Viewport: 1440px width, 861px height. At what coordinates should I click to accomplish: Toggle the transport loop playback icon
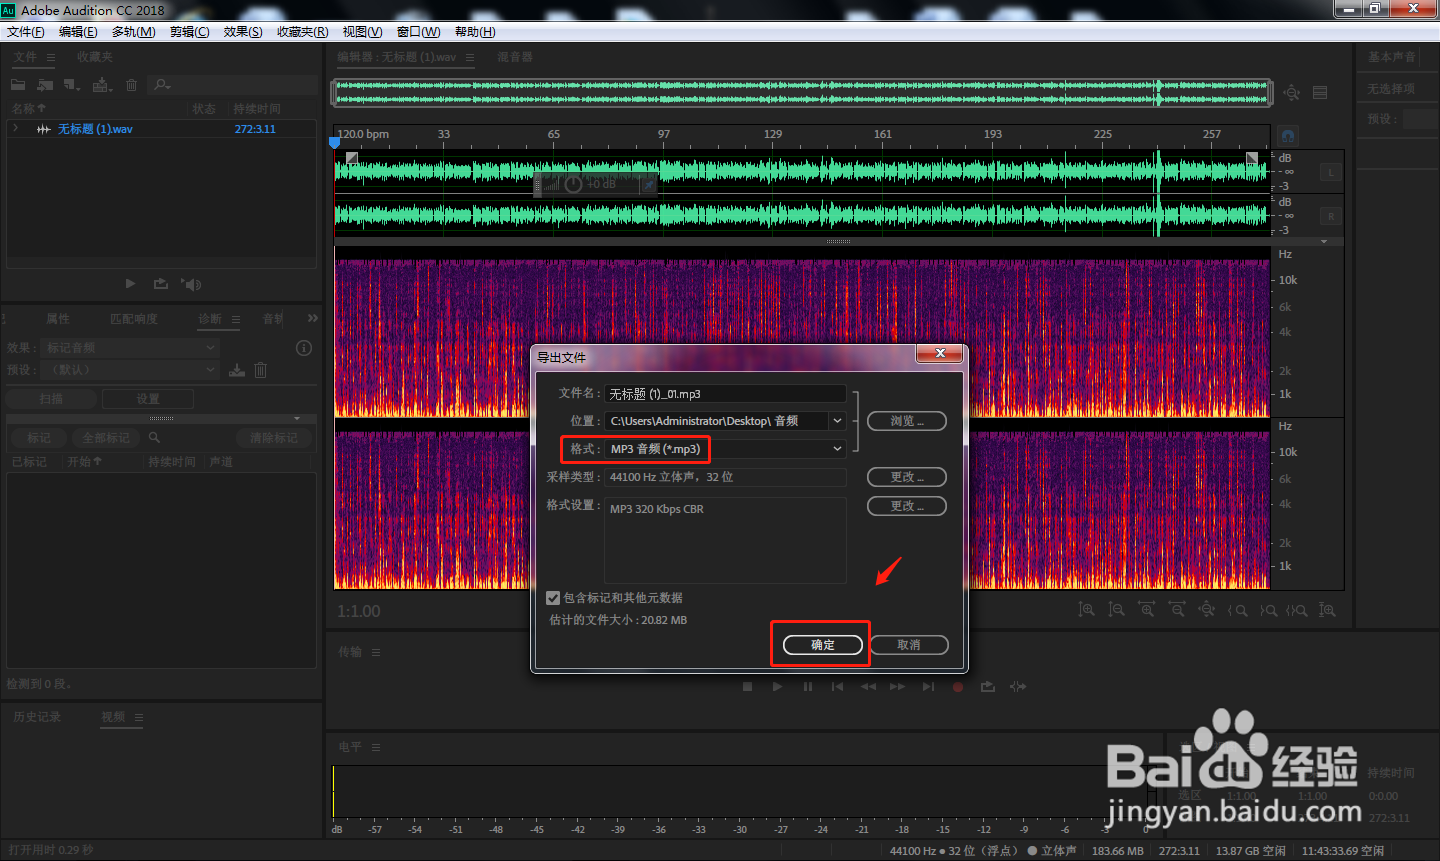tap(988, 687)
